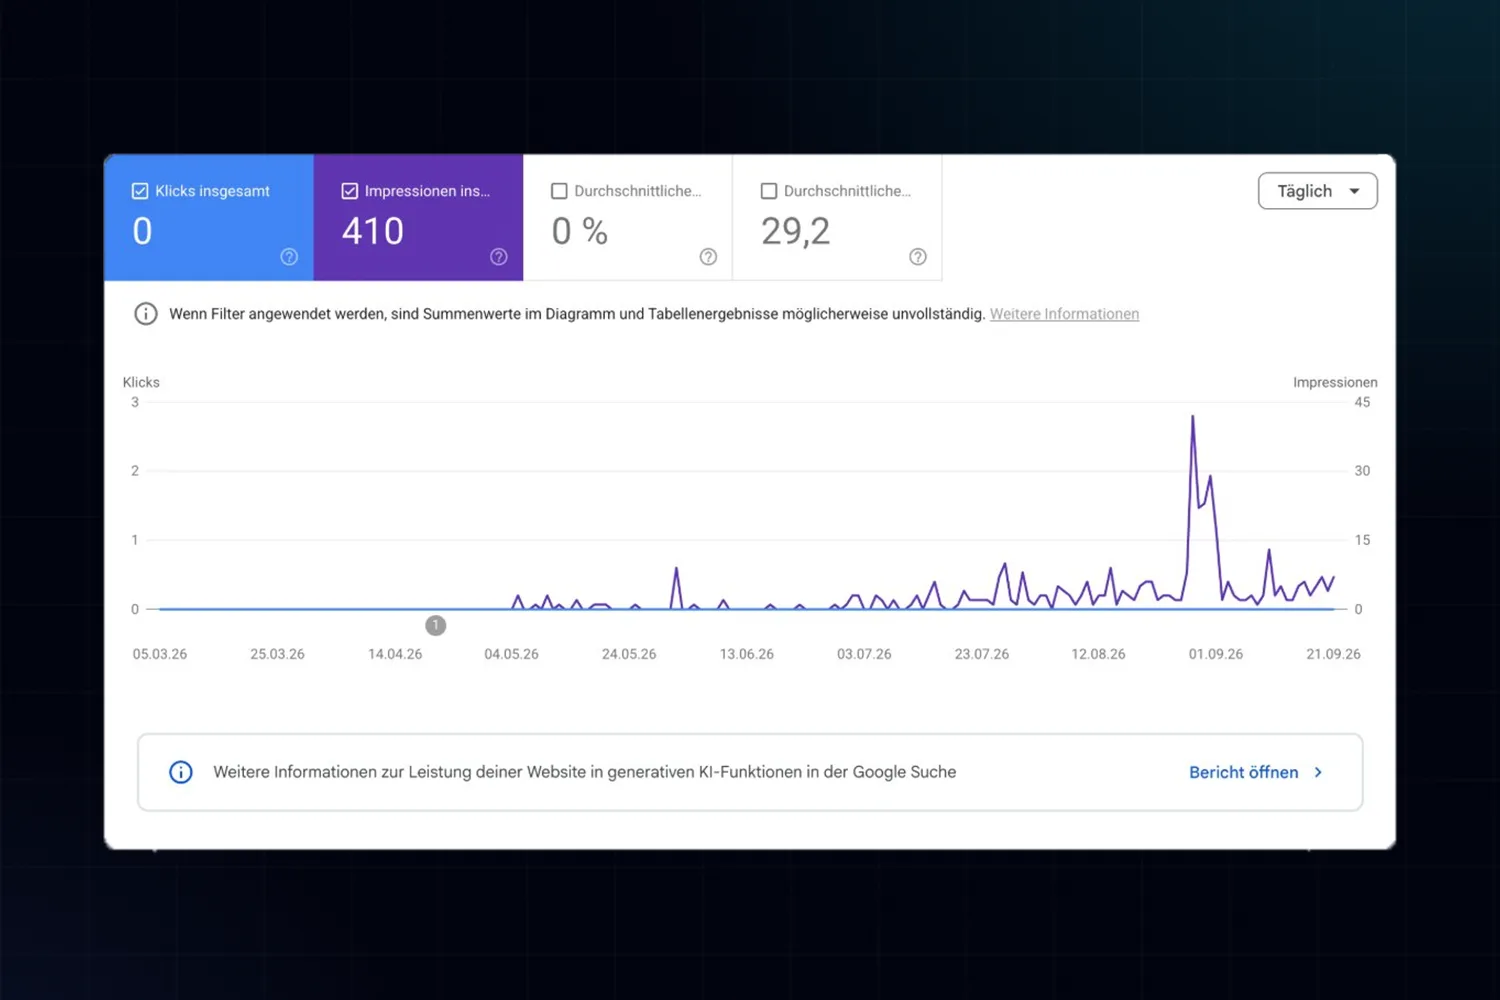Click the 23.07.26 date label

982,654
